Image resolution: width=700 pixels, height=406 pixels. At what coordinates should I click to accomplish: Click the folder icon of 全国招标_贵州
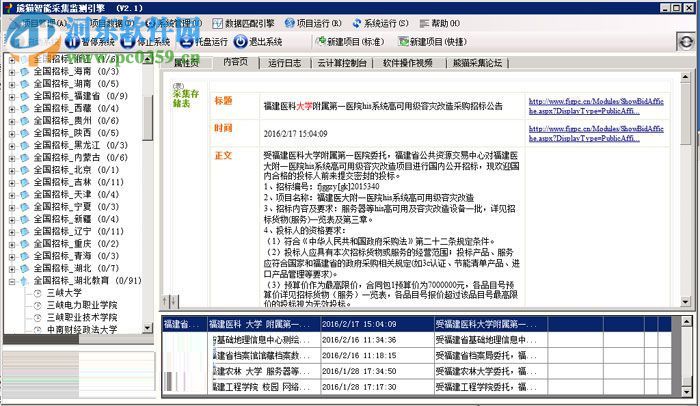click(x=25, y=121)
